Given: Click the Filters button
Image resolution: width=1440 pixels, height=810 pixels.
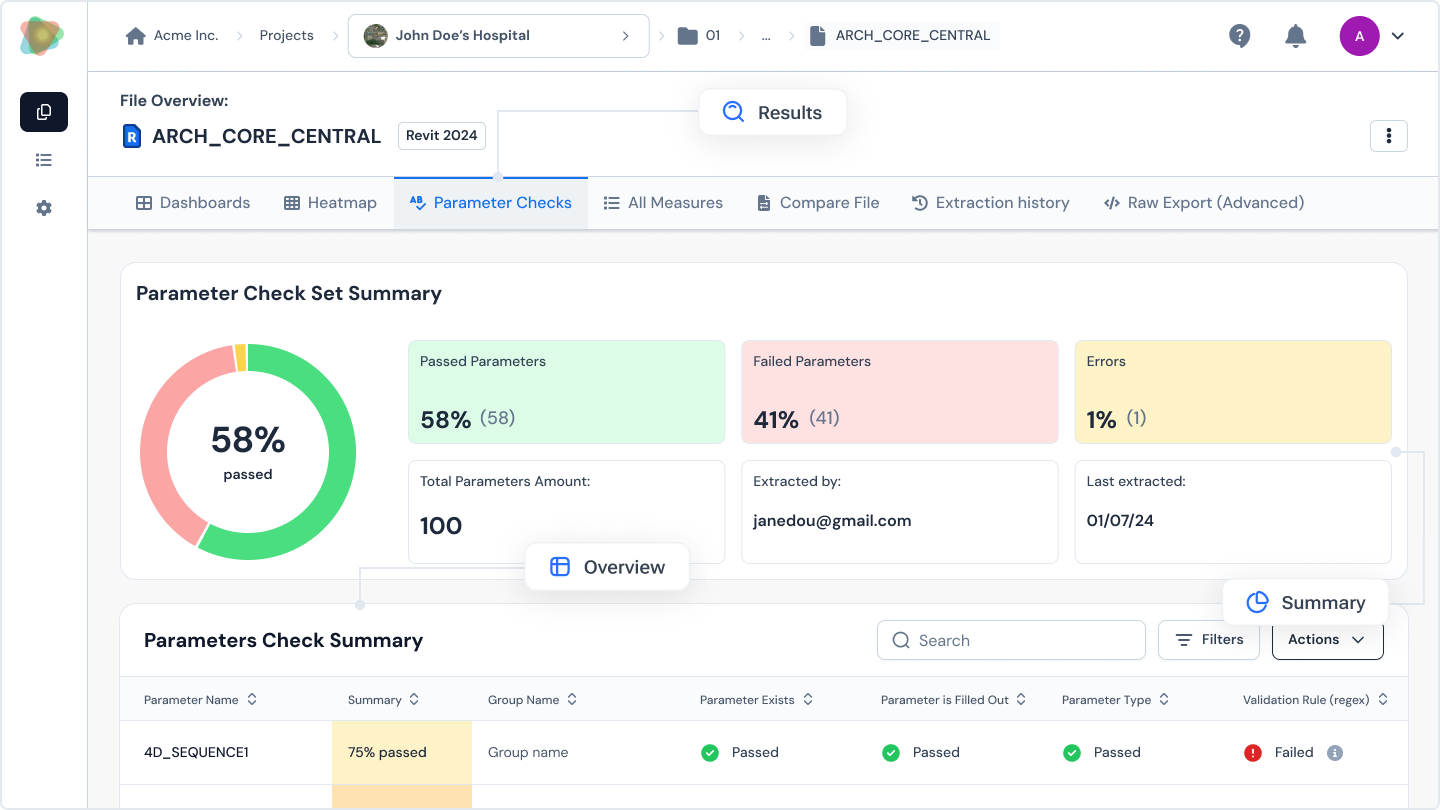Looking at the screenshot, I should coord(1208,640).
